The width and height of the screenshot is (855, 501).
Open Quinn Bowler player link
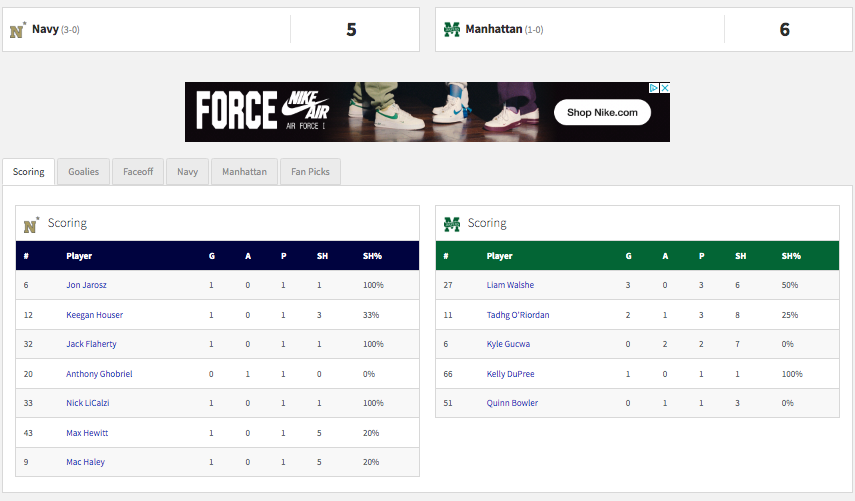tap(512, 403)
